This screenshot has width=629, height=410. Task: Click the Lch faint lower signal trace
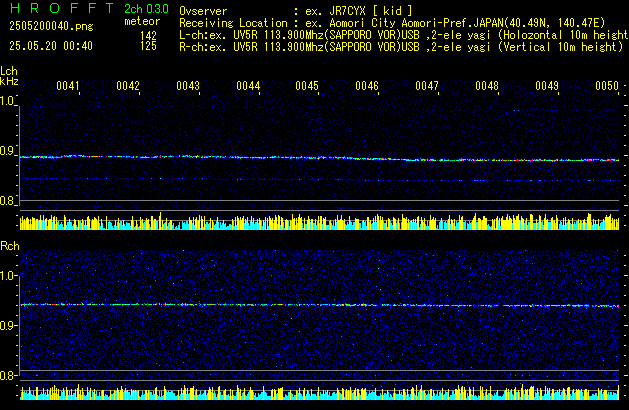click(320, 179)
